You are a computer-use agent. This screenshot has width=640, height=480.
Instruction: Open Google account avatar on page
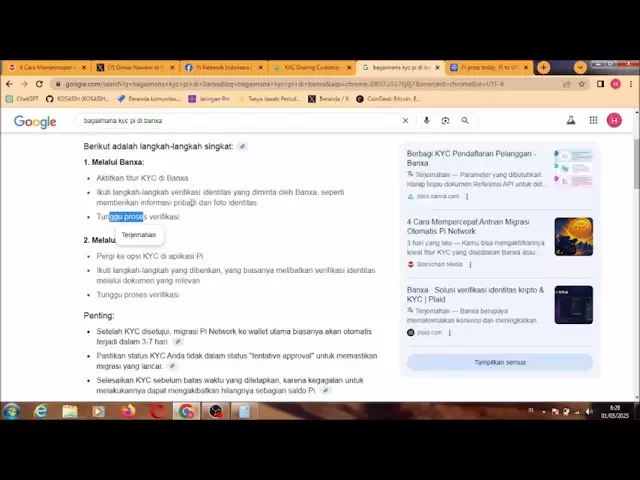(x=614, y=120)
